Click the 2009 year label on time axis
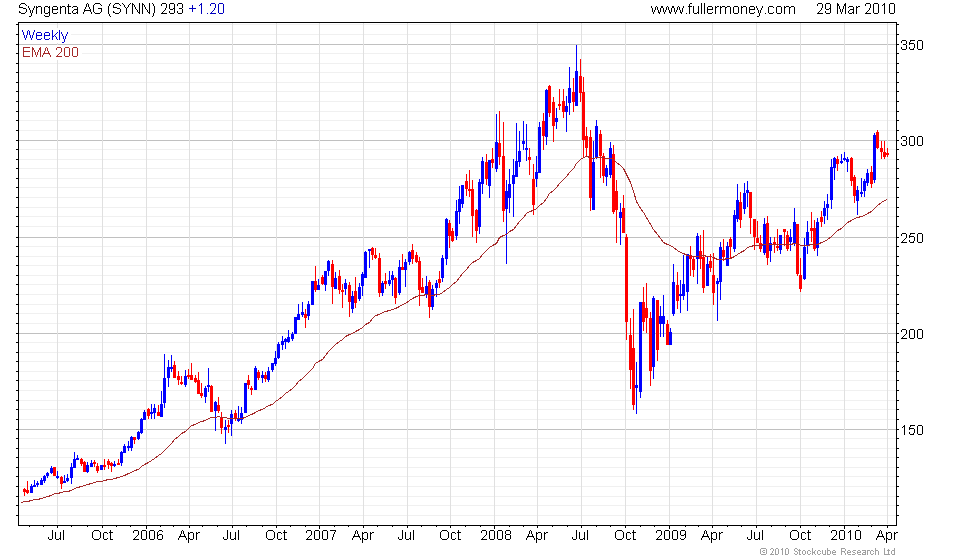Viewport: 980px width, 560px height. pyautogui.click(x=671, y=536)
